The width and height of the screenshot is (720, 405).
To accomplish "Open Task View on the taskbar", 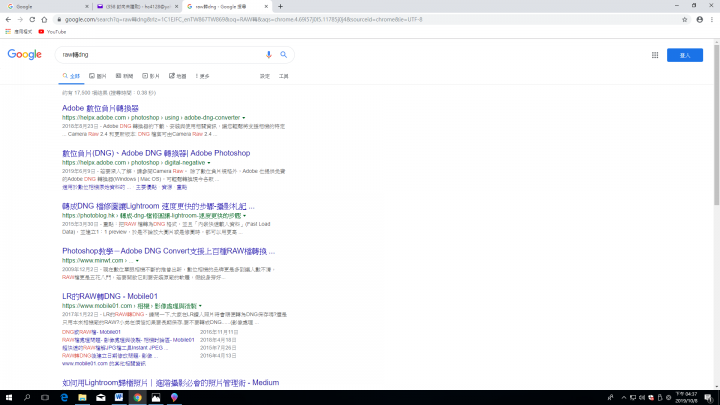I will tap(45, 398).
